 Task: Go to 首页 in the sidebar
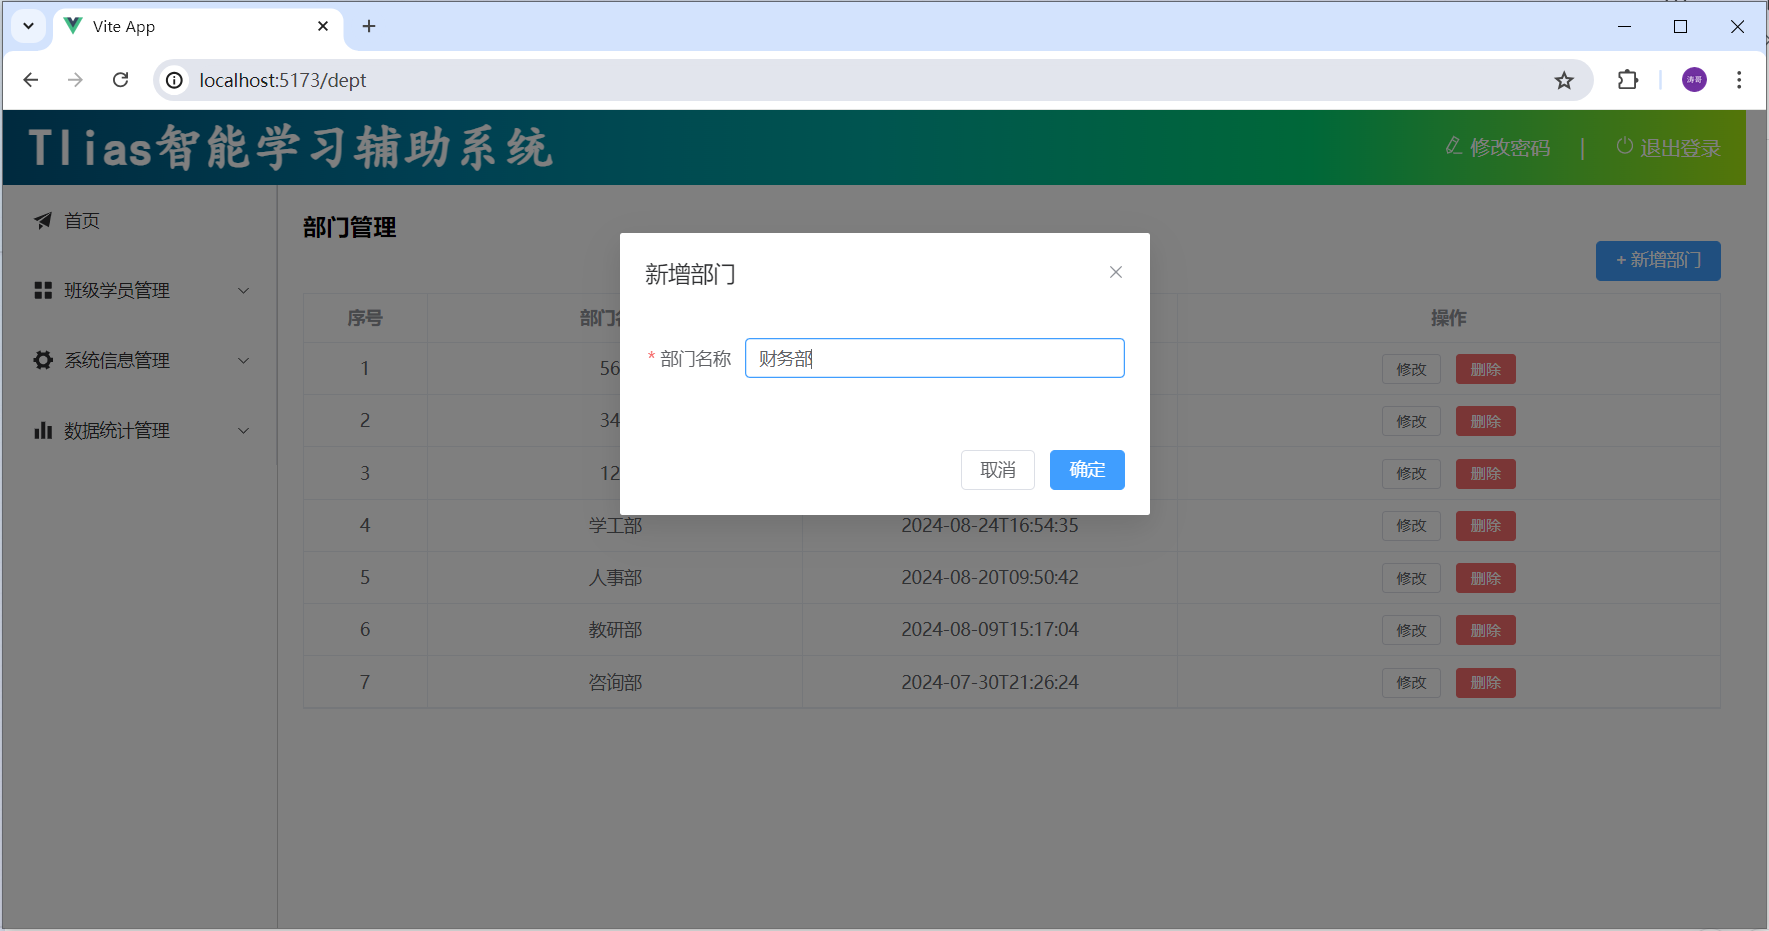click(x=81, y=221)
